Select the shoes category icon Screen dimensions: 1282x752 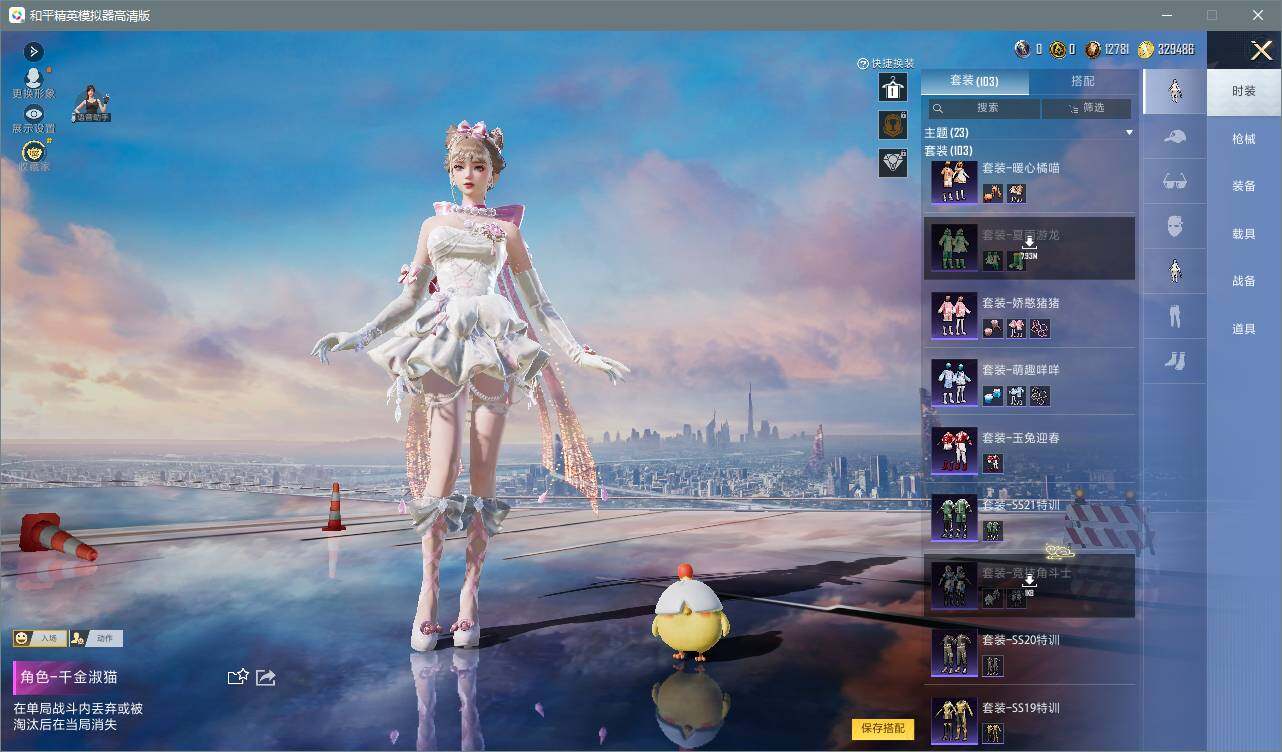point(1175,361)
